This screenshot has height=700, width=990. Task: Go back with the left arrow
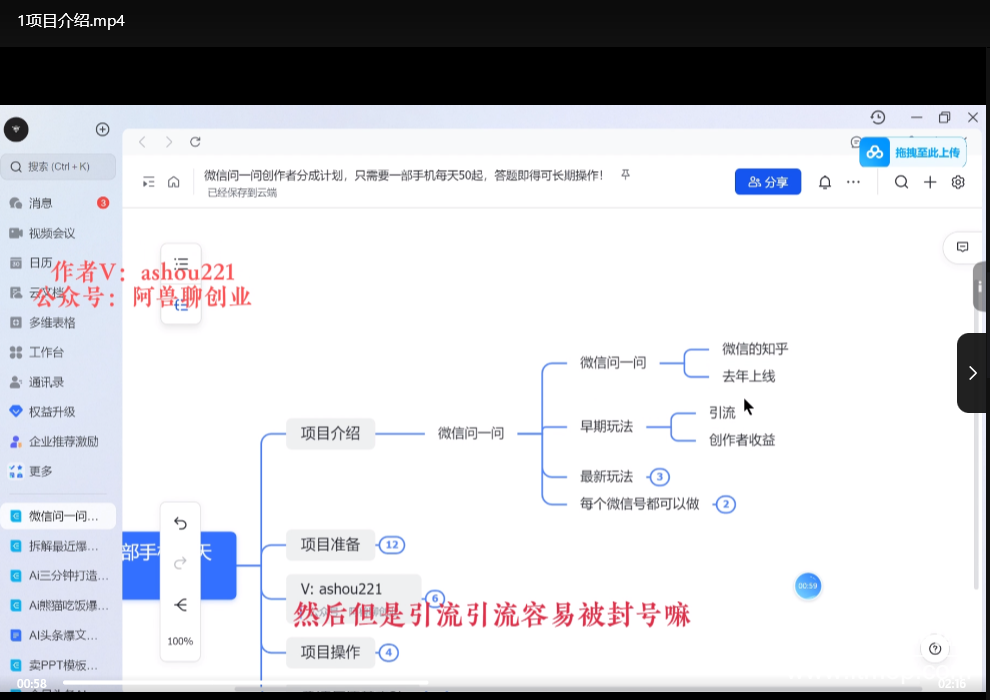click(142, 142)
